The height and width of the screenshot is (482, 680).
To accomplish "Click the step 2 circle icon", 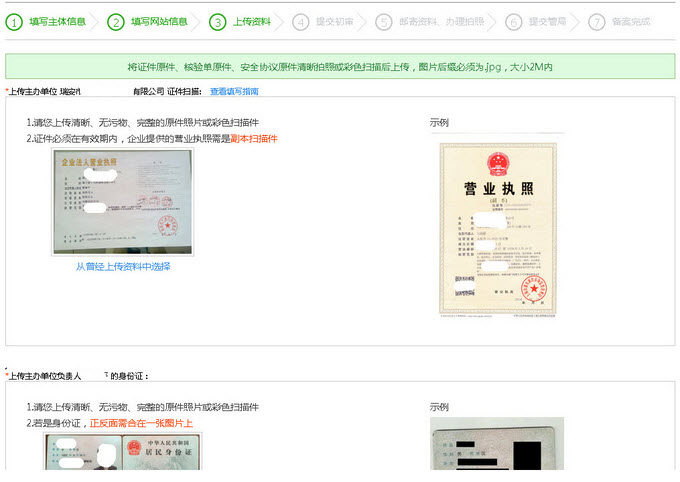I will pos(116,21).
